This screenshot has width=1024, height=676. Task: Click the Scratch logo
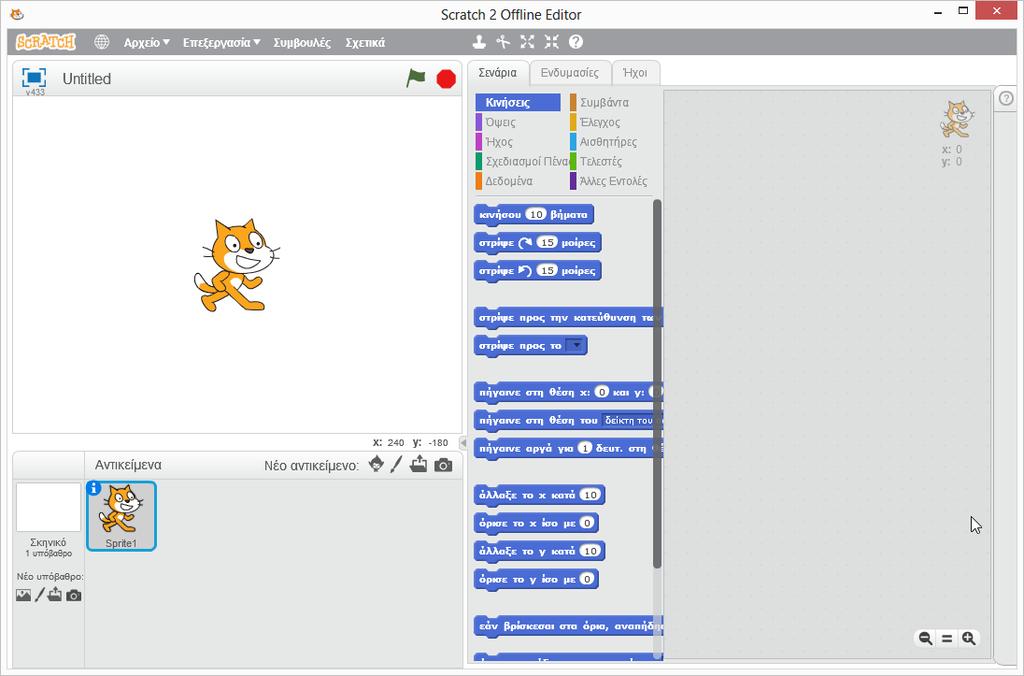click(46, 42)
